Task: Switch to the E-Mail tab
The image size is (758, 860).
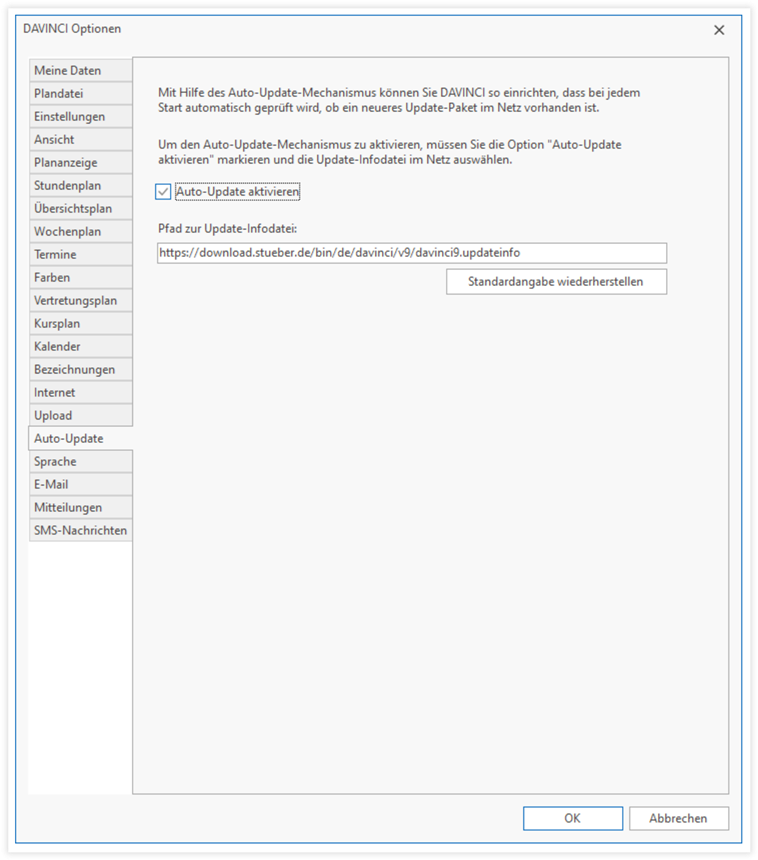Action: pyautogui.click(x=81, y=485)
